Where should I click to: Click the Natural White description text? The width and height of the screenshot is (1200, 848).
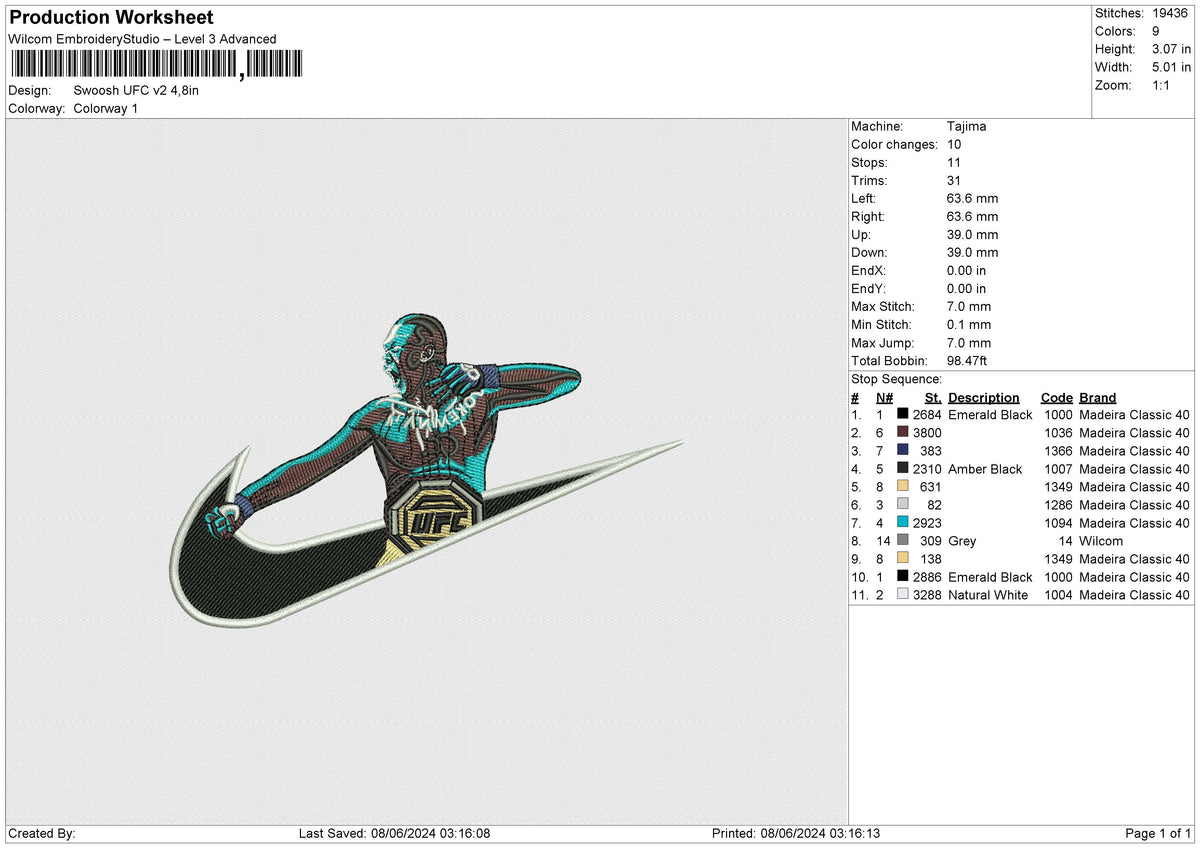point(990,595)
